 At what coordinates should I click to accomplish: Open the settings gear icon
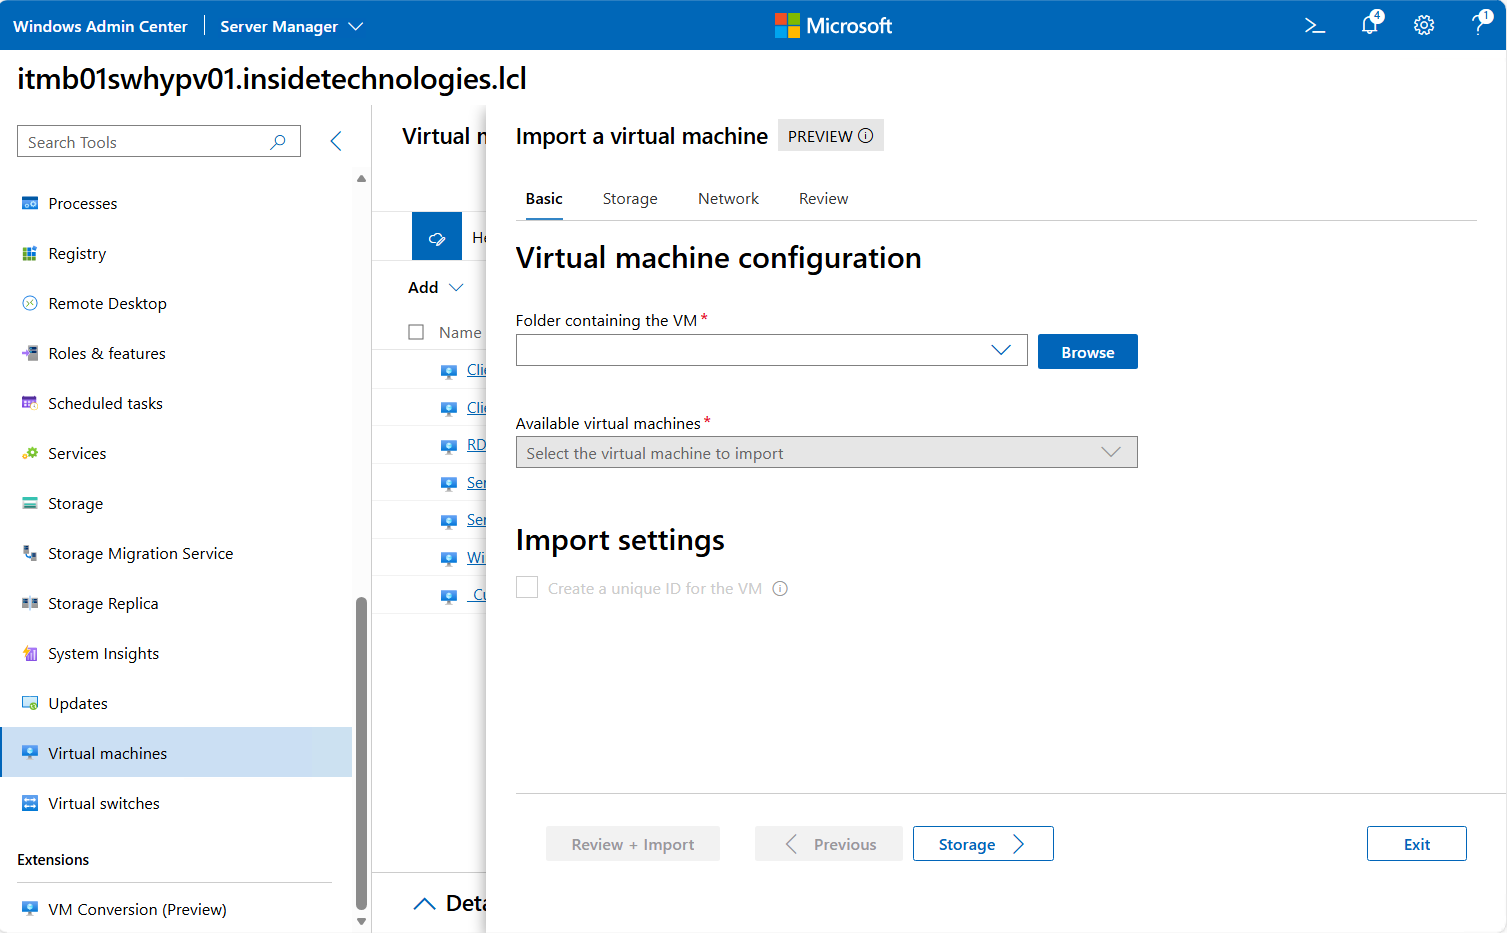[x=1424, y=26]
